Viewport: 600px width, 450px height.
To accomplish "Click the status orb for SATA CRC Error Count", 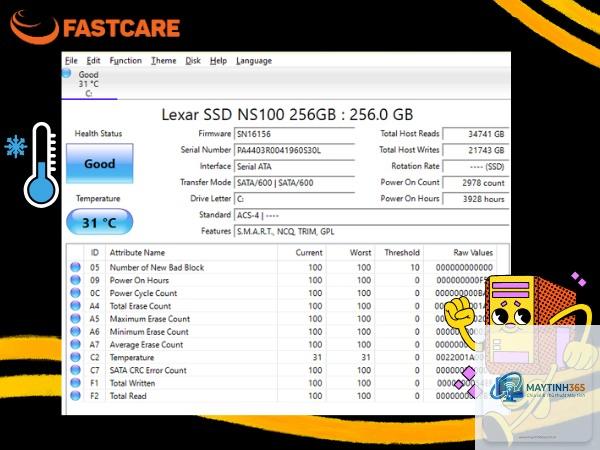I will (75, 370).
